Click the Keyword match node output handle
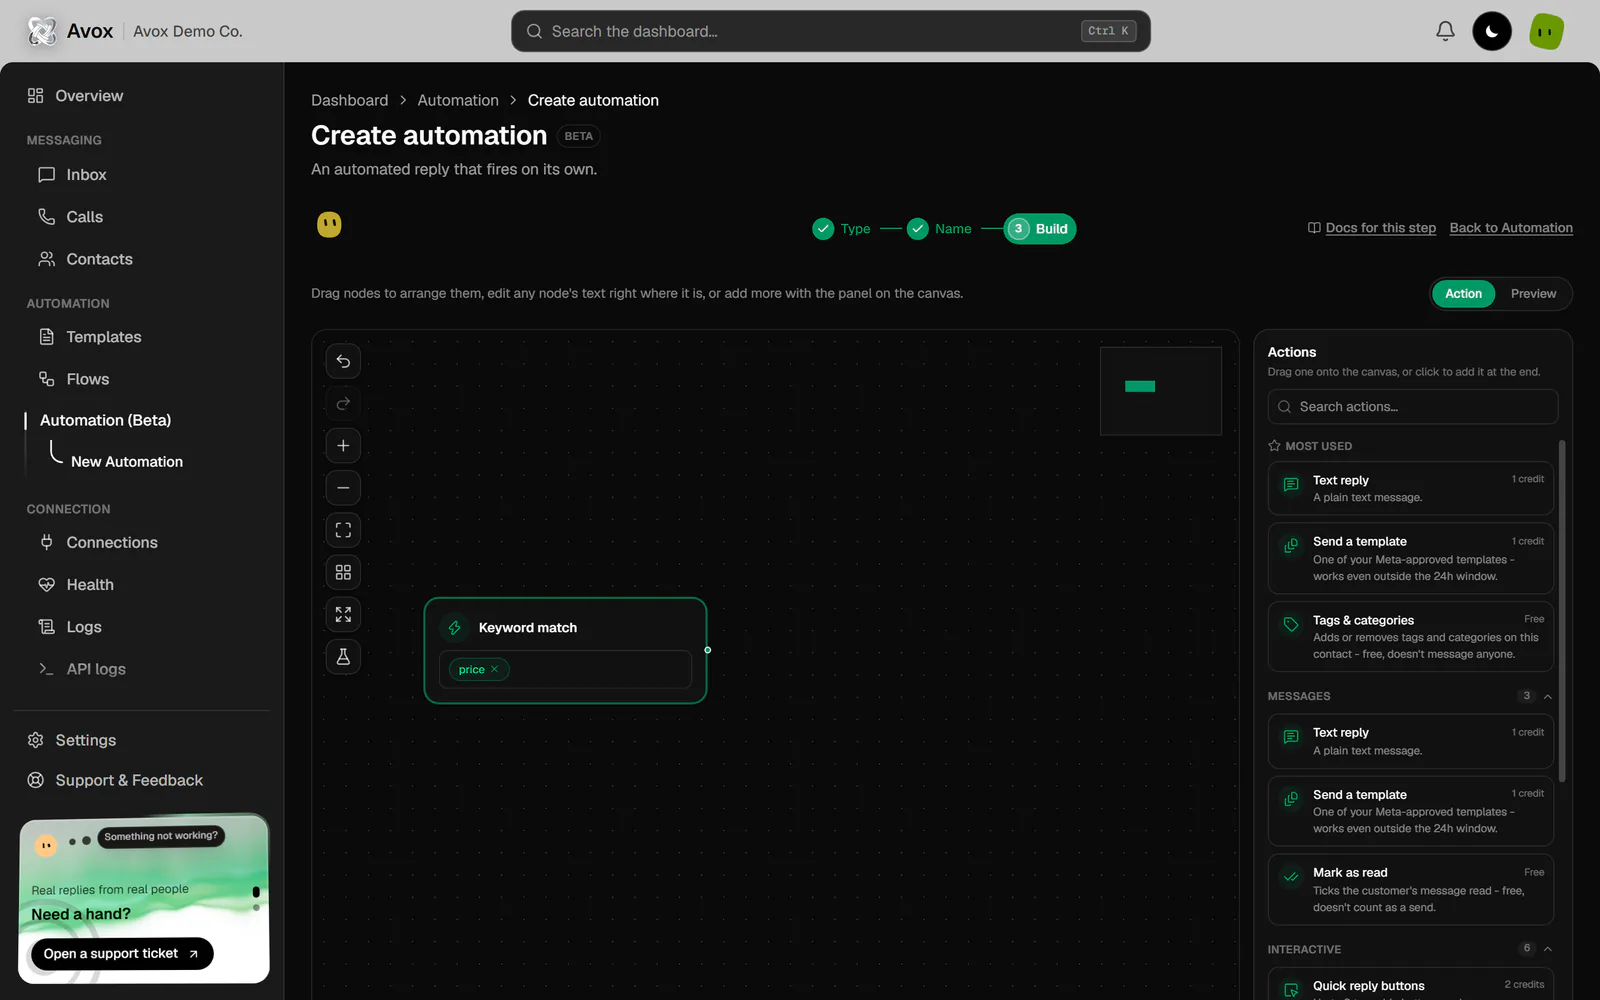 pos(708,650)
